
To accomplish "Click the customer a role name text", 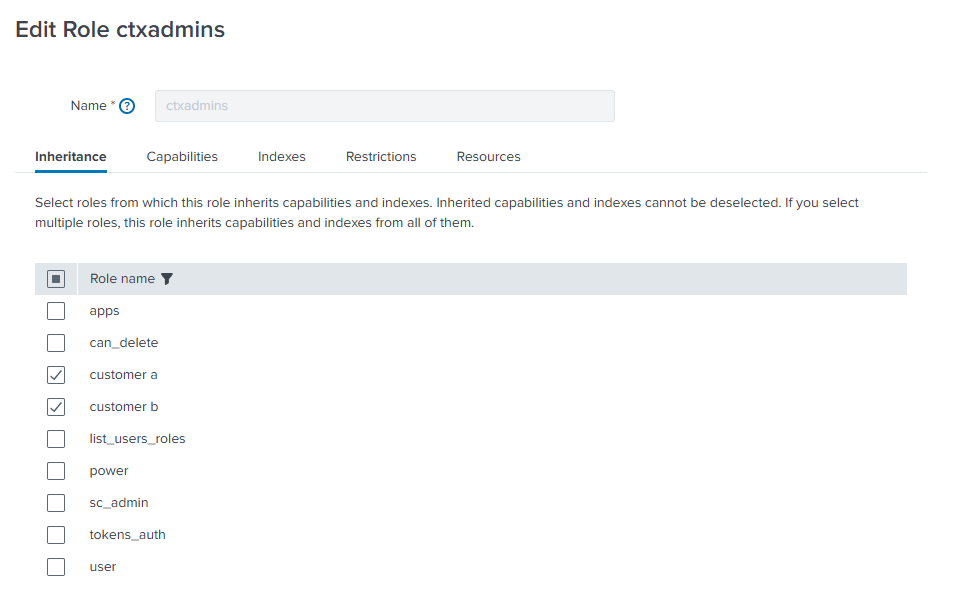I will (123, 375).
